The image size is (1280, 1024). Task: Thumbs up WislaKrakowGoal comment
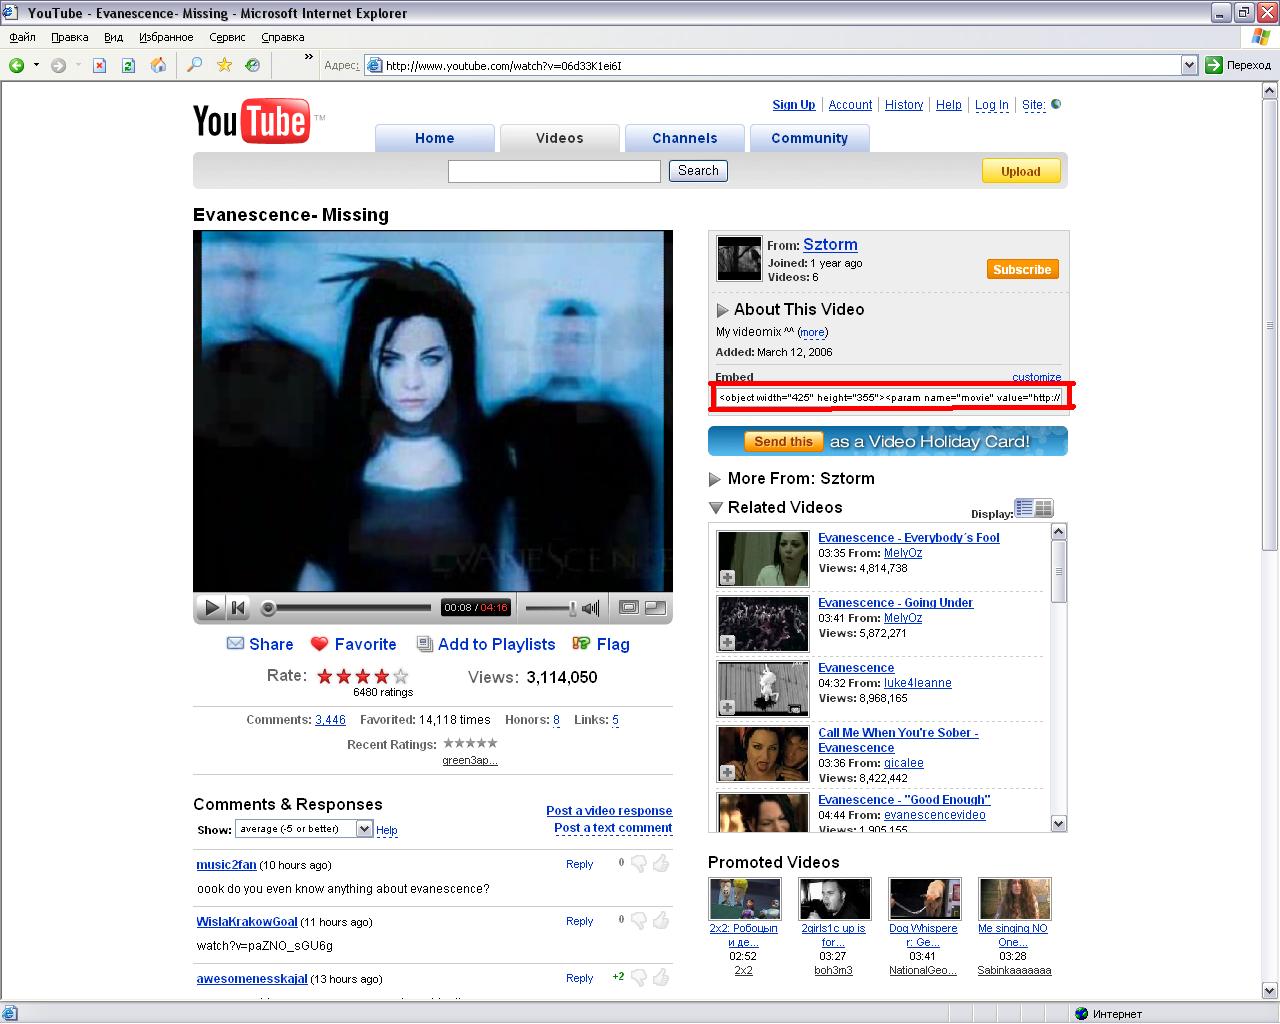click(660, 920)
